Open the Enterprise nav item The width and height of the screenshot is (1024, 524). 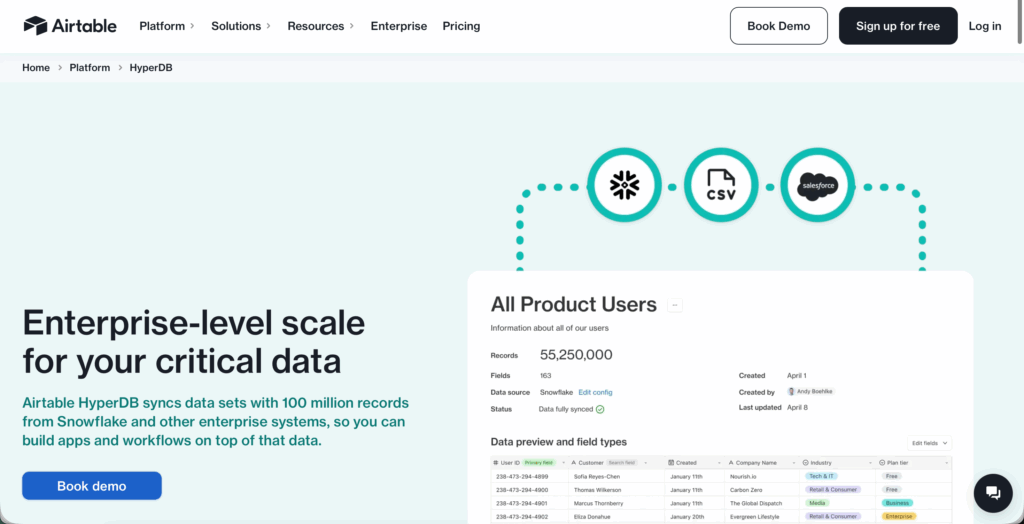point(398,26)
